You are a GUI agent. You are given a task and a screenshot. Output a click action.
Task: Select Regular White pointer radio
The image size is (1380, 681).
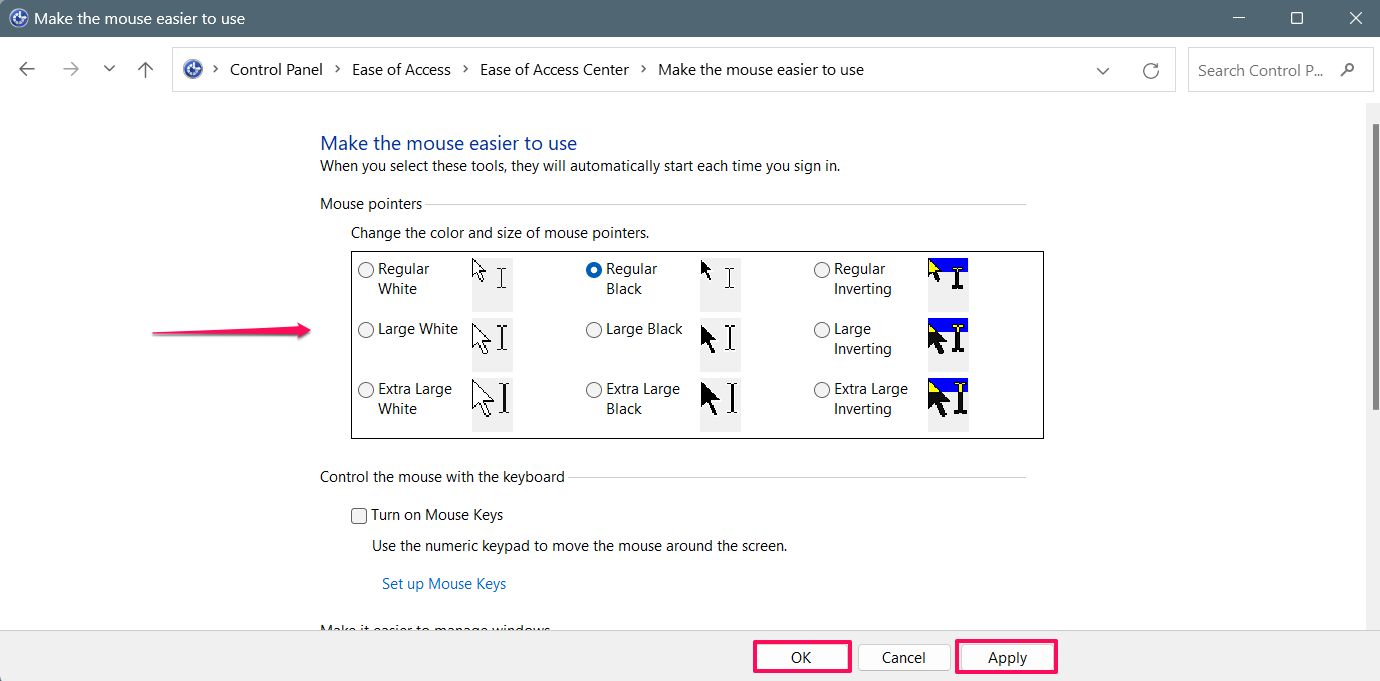366,270
